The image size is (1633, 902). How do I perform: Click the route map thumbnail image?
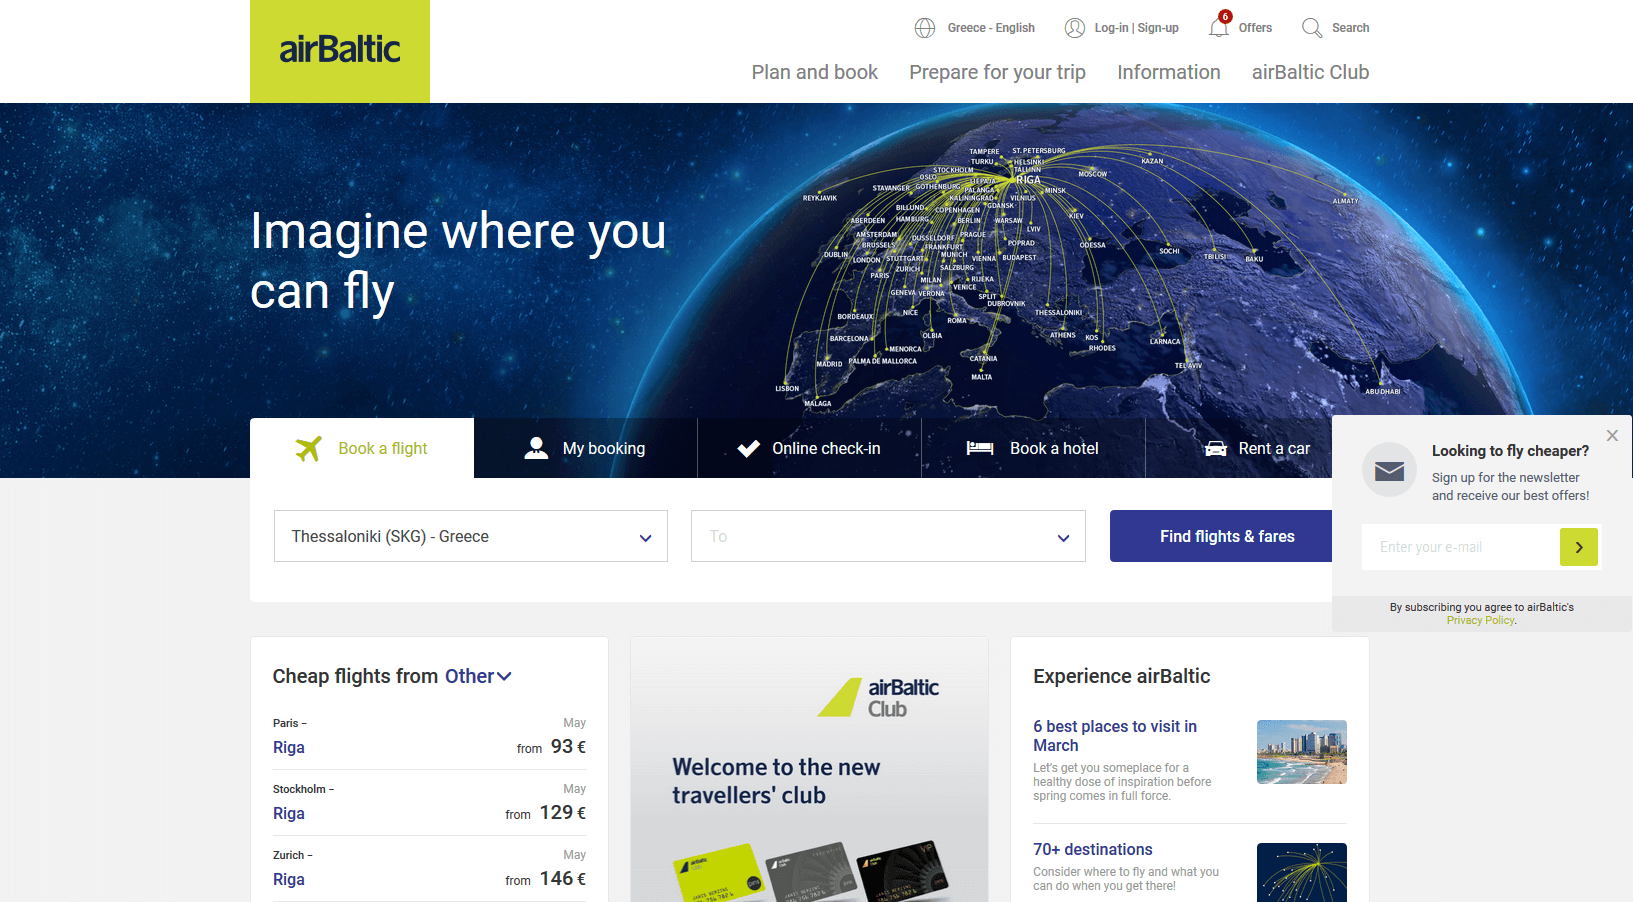[x=1301, y=872]
